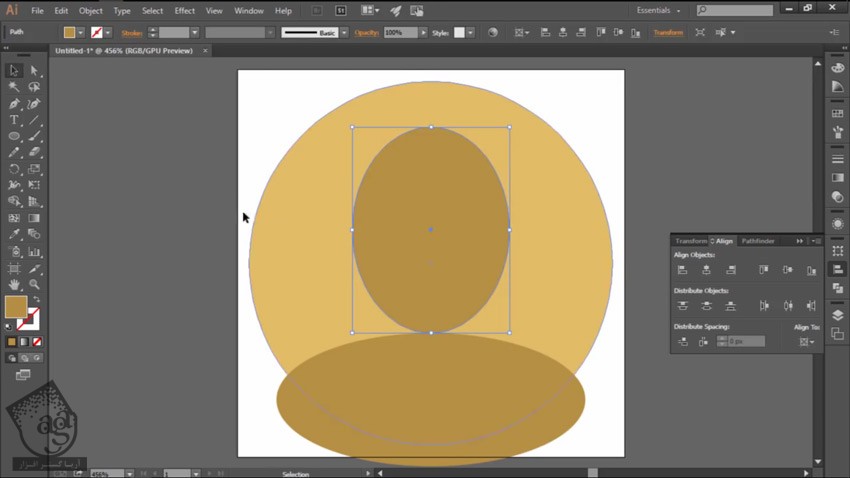Image resolution: width=850 pixels, height=478 pixels.
Task: Select the Eyedropper tool
Action: [x=14, y=234]
